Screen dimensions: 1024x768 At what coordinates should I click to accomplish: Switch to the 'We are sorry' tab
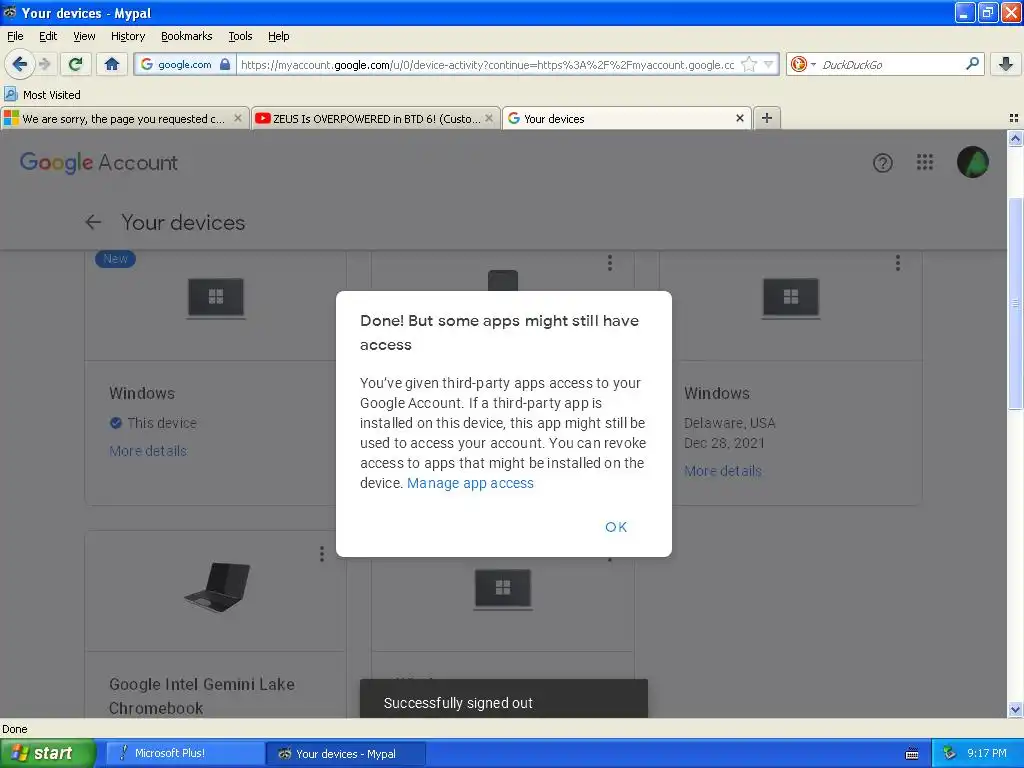point(124,118)
